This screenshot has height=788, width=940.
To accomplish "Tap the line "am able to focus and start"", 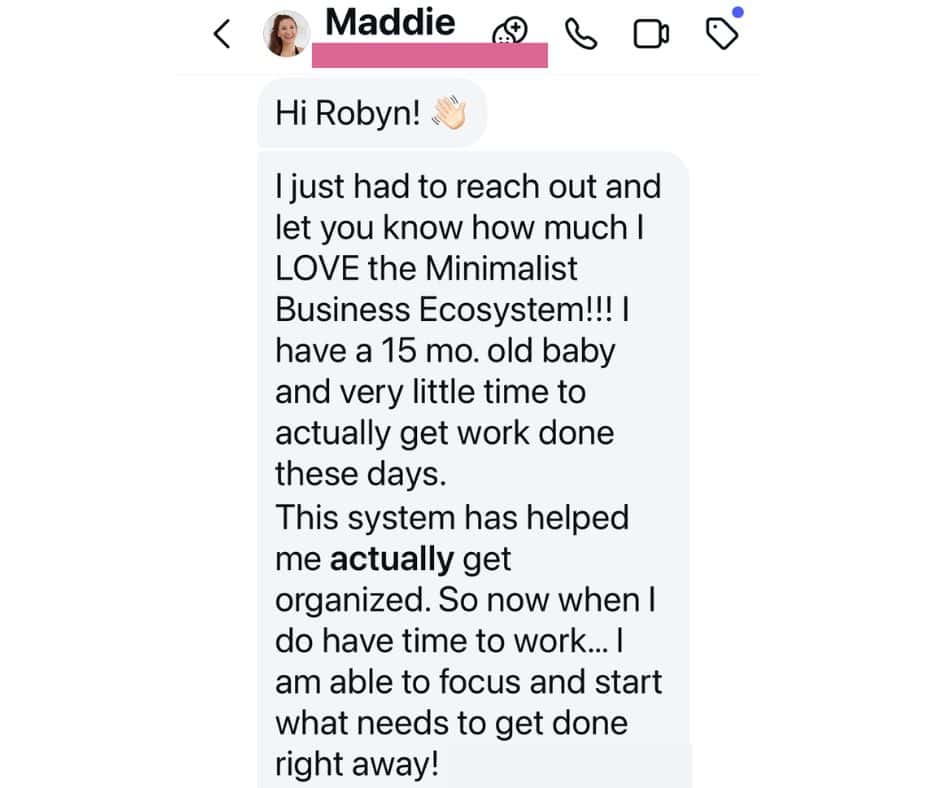I will pos(468,682).
